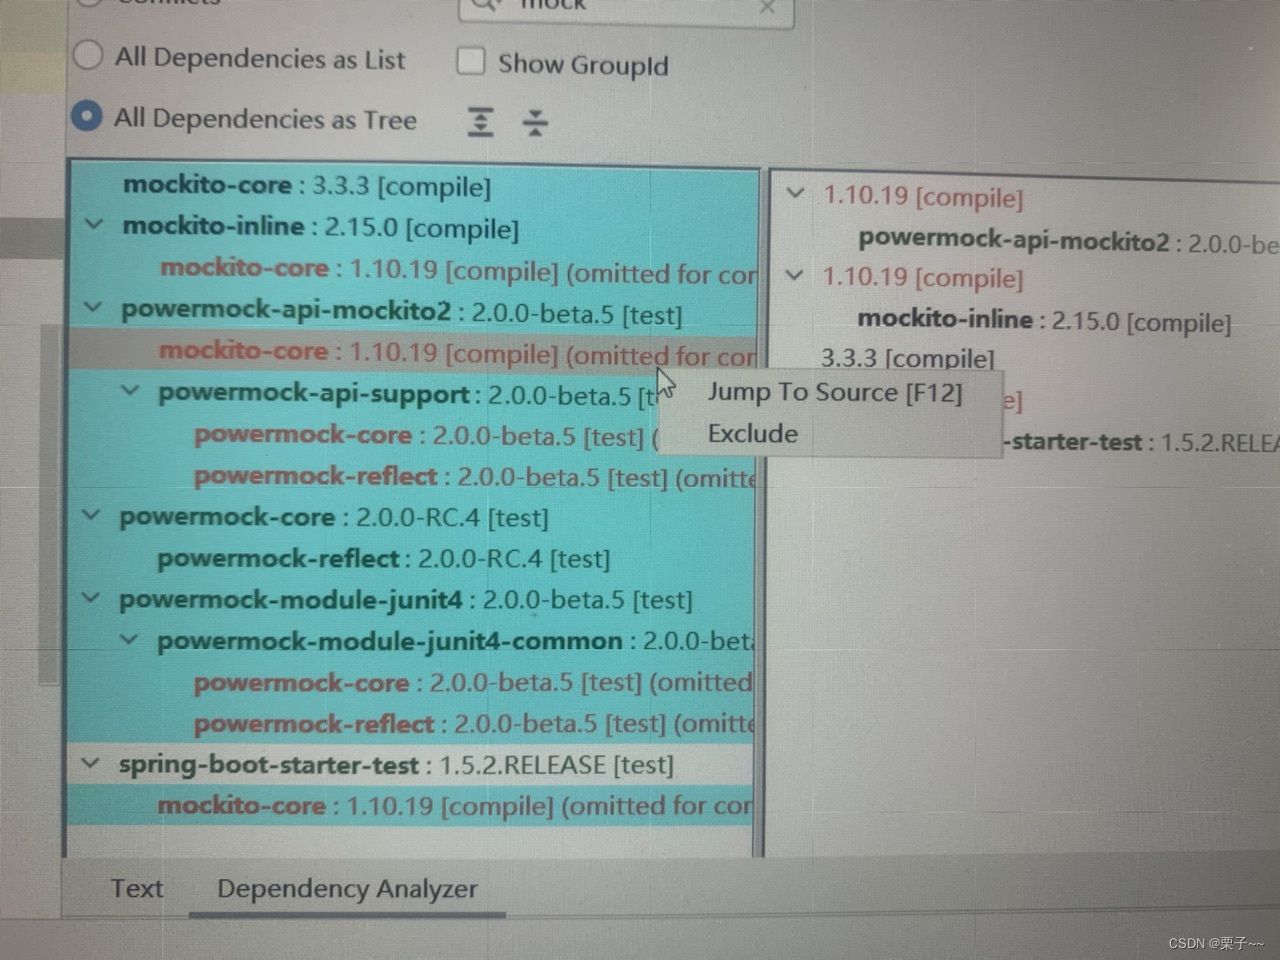Collapse the powermock-module-junit4 2.0.0-beta.5 node

pyautogui.click(x=91, y=598)
